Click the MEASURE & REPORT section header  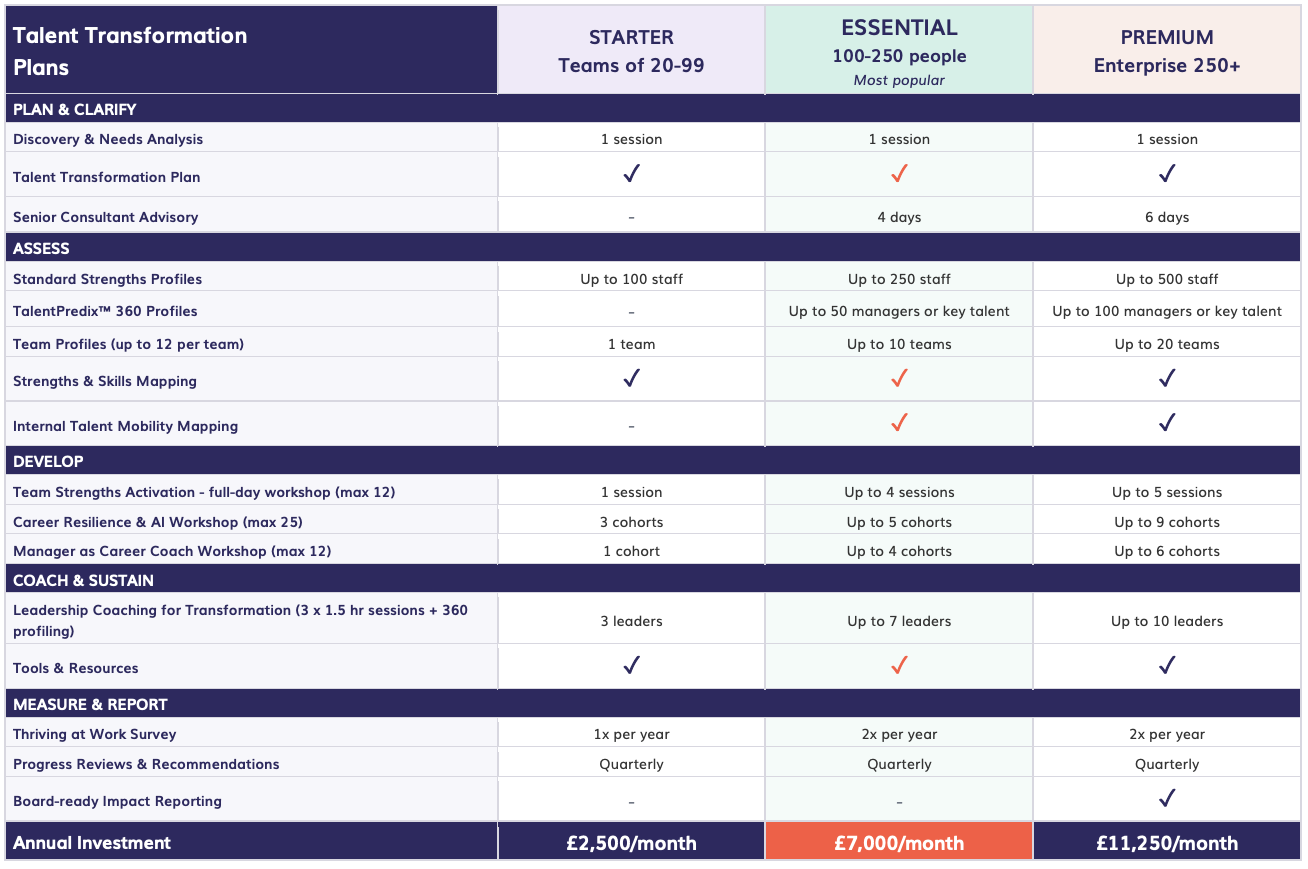(90, 704)
